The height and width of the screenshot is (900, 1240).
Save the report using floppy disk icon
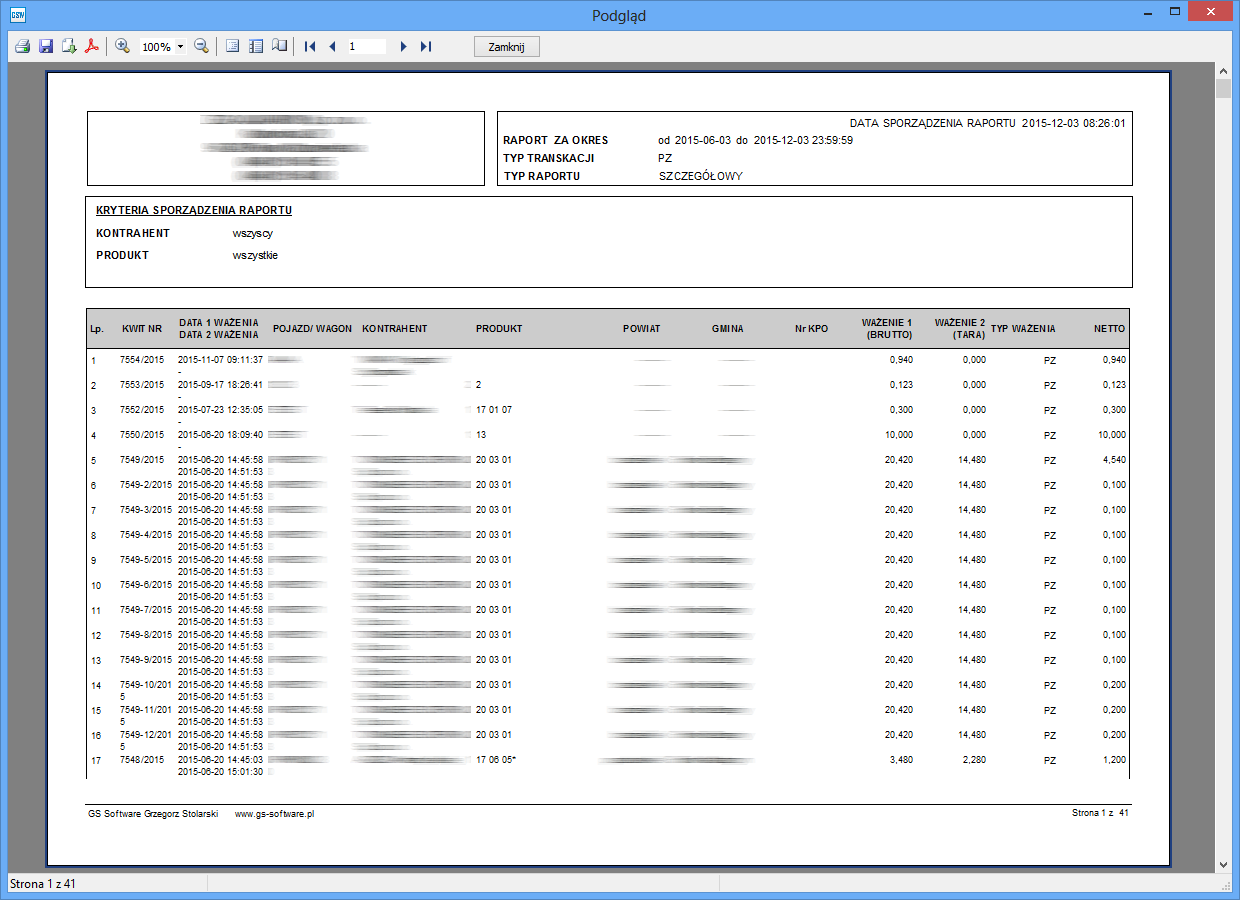45,46
